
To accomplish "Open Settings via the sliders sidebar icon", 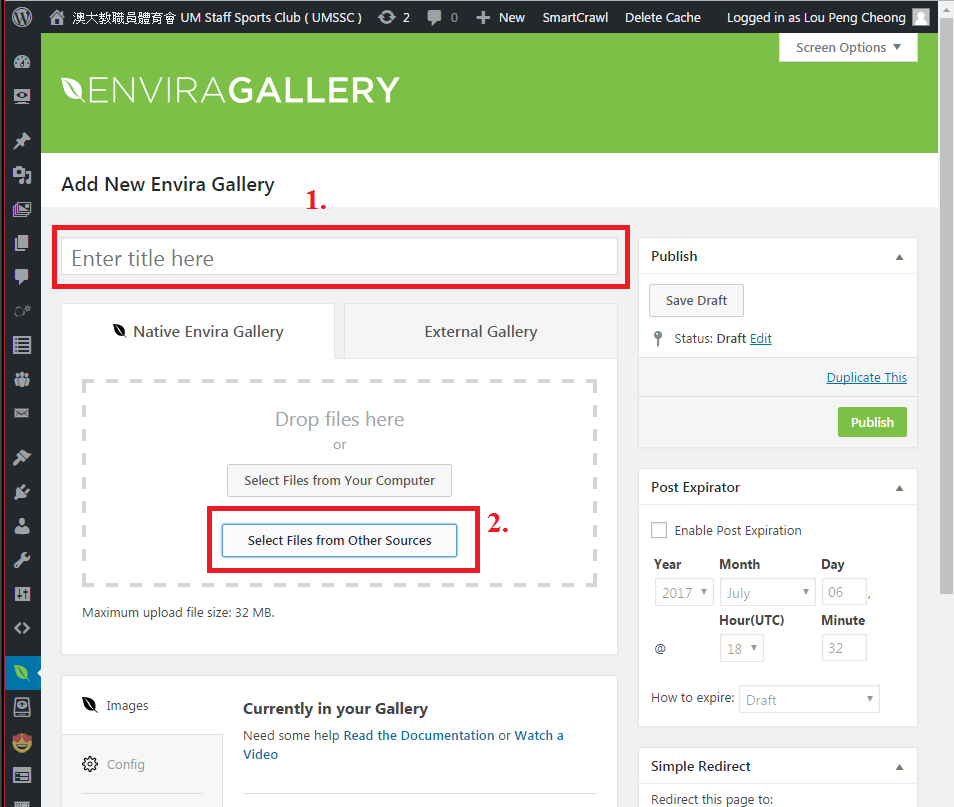I will pos(22,594).
